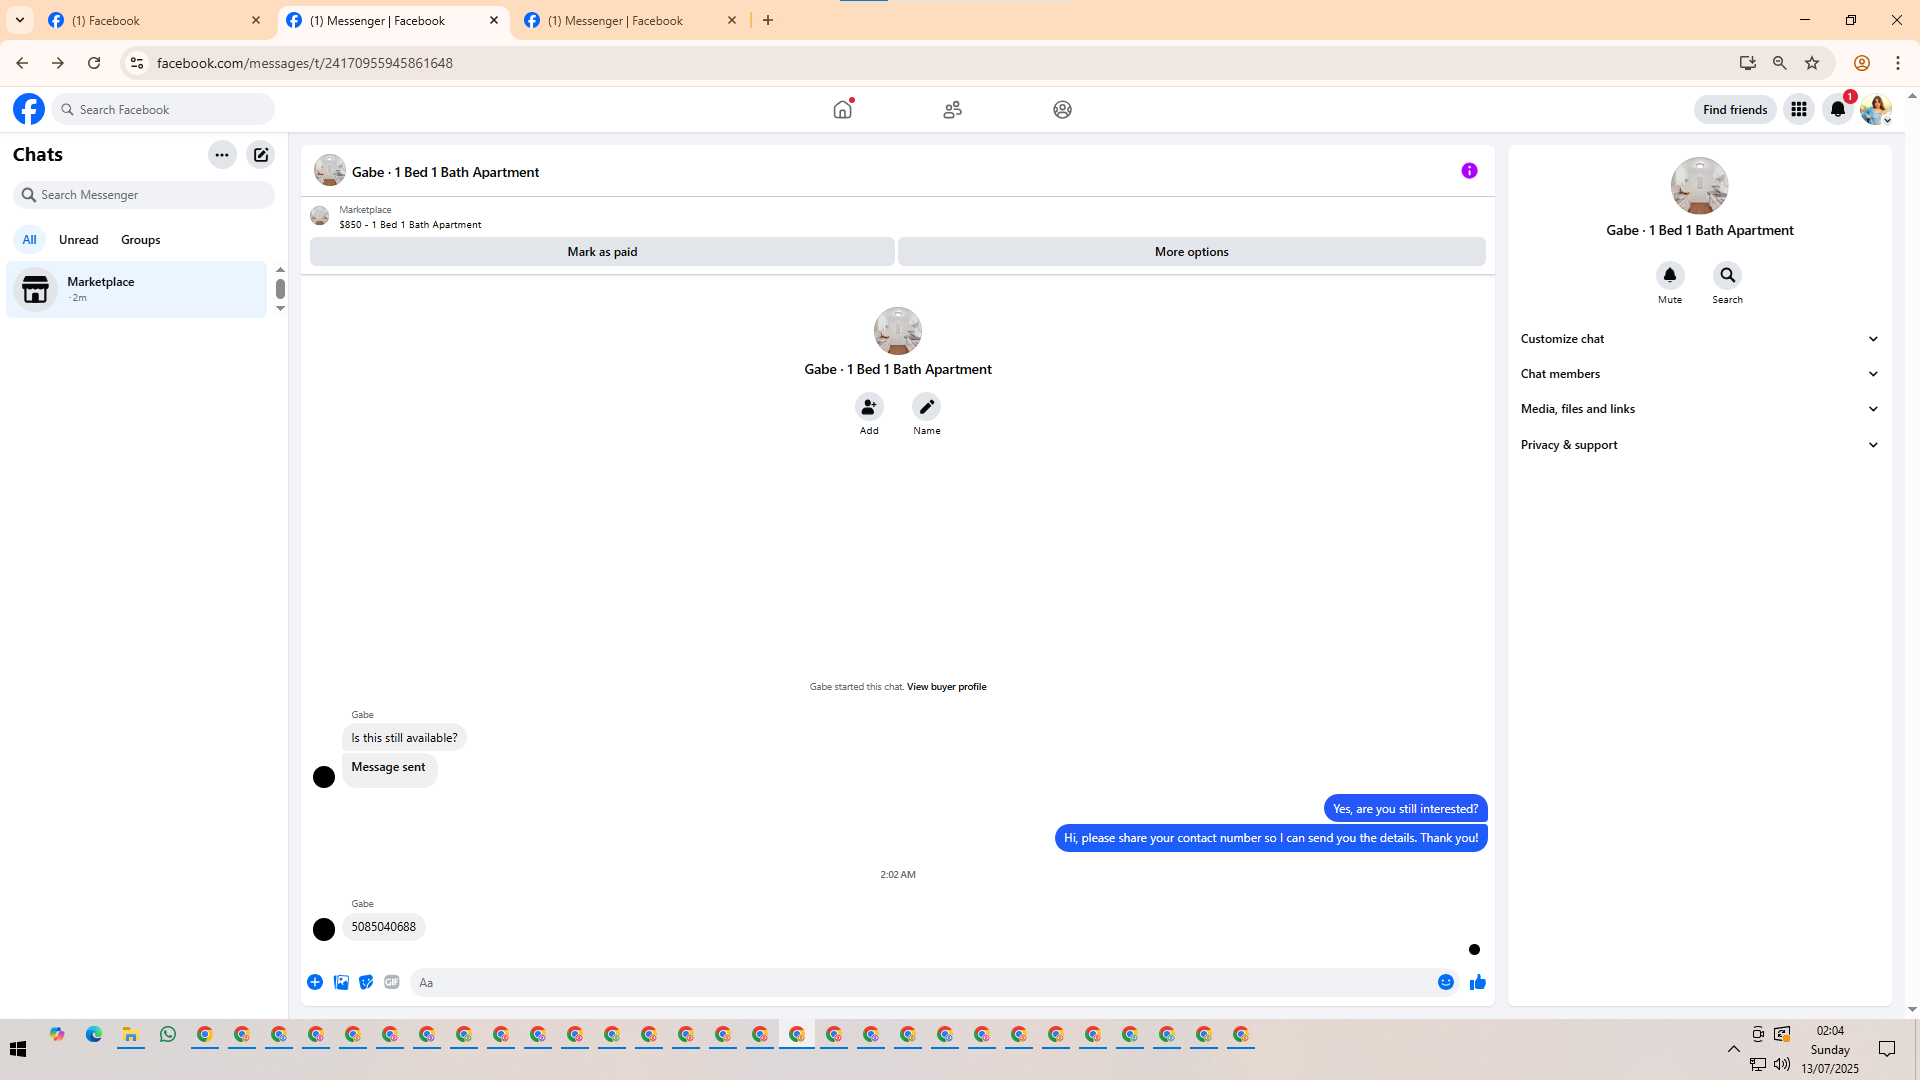This screenshot has height=1080, width=1920.
Task: Open the emoji picker in message box
Action: pyautogui.click(x=1445, y=982)
